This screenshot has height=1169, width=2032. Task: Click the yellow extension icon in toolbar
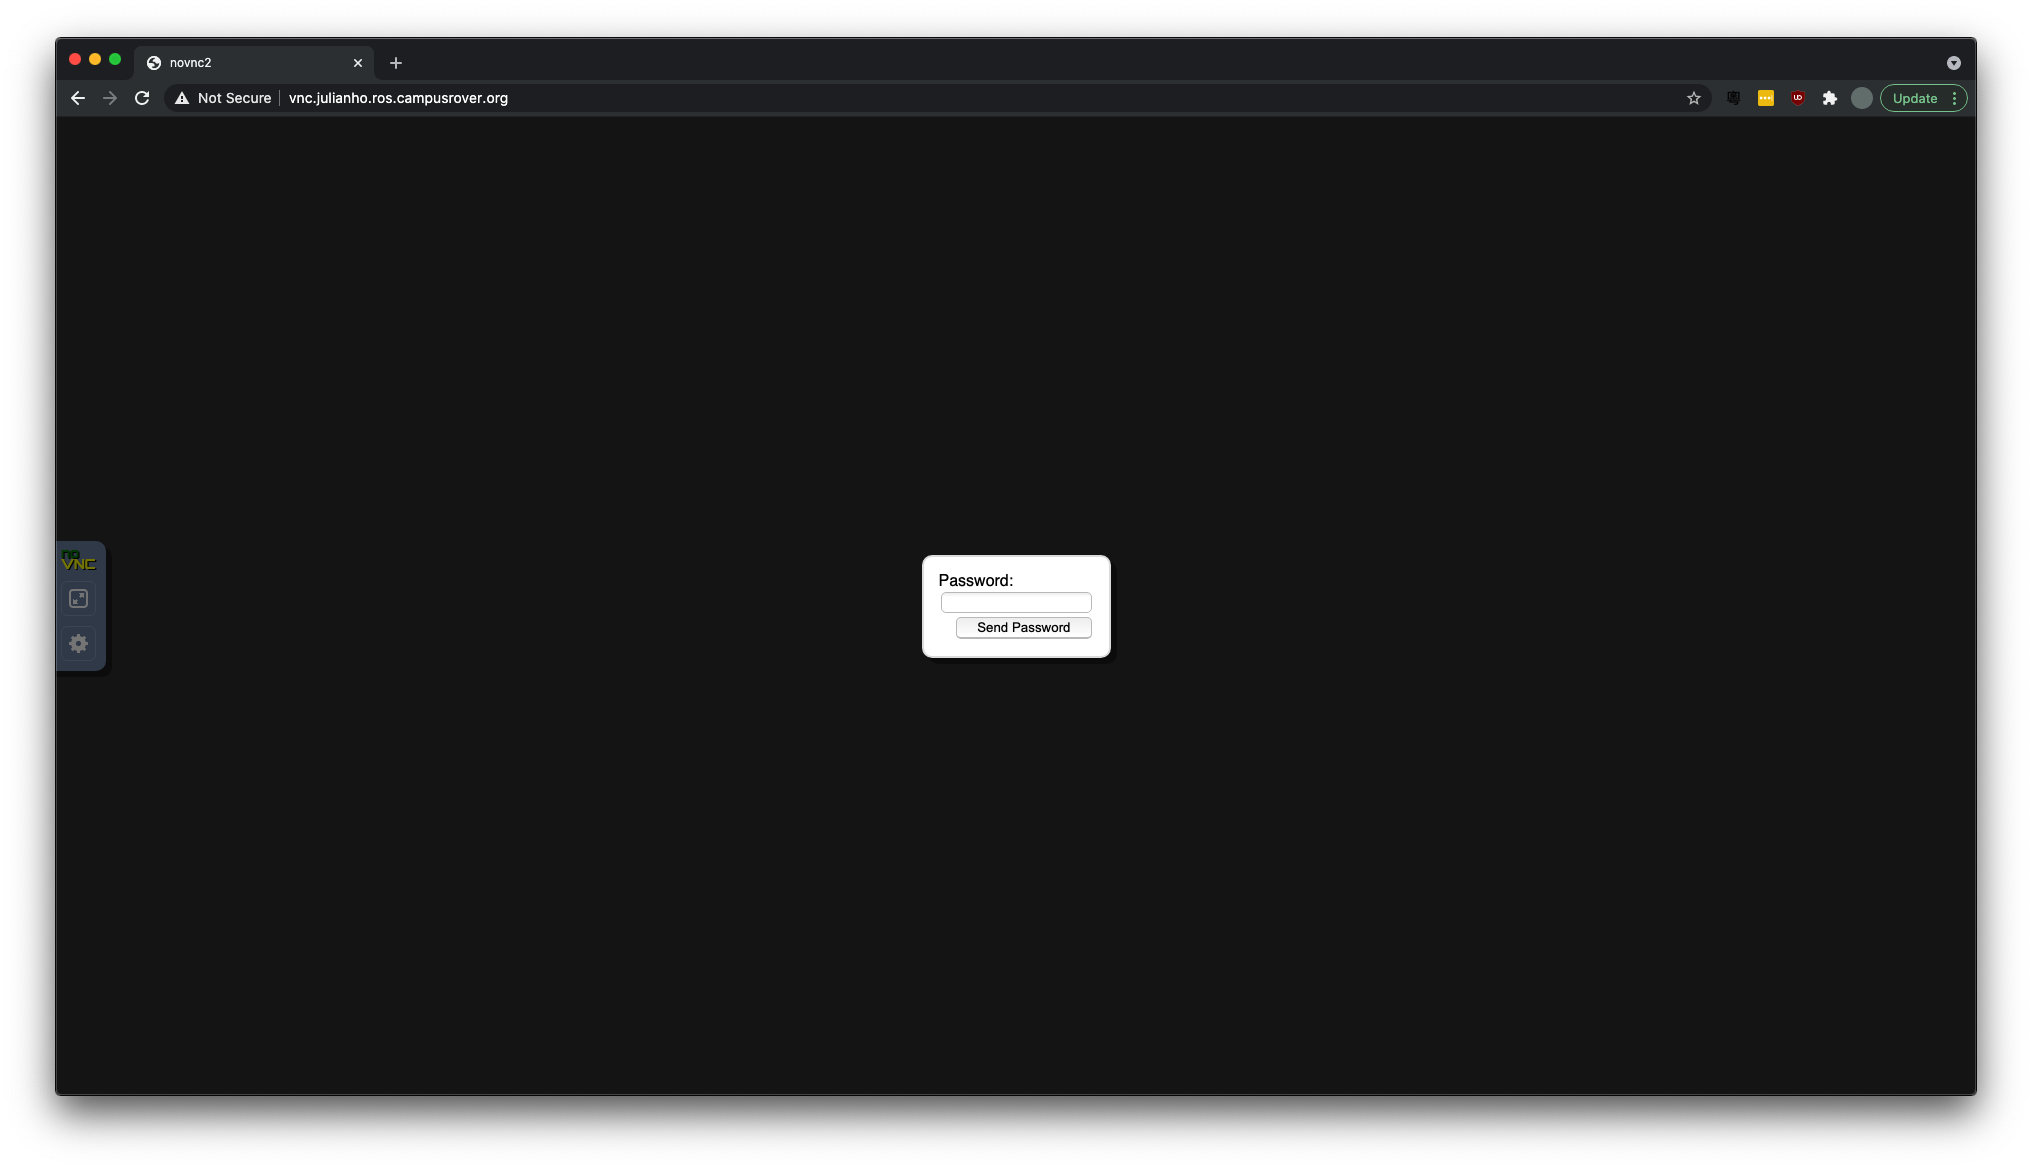(x=1764, y=98)
